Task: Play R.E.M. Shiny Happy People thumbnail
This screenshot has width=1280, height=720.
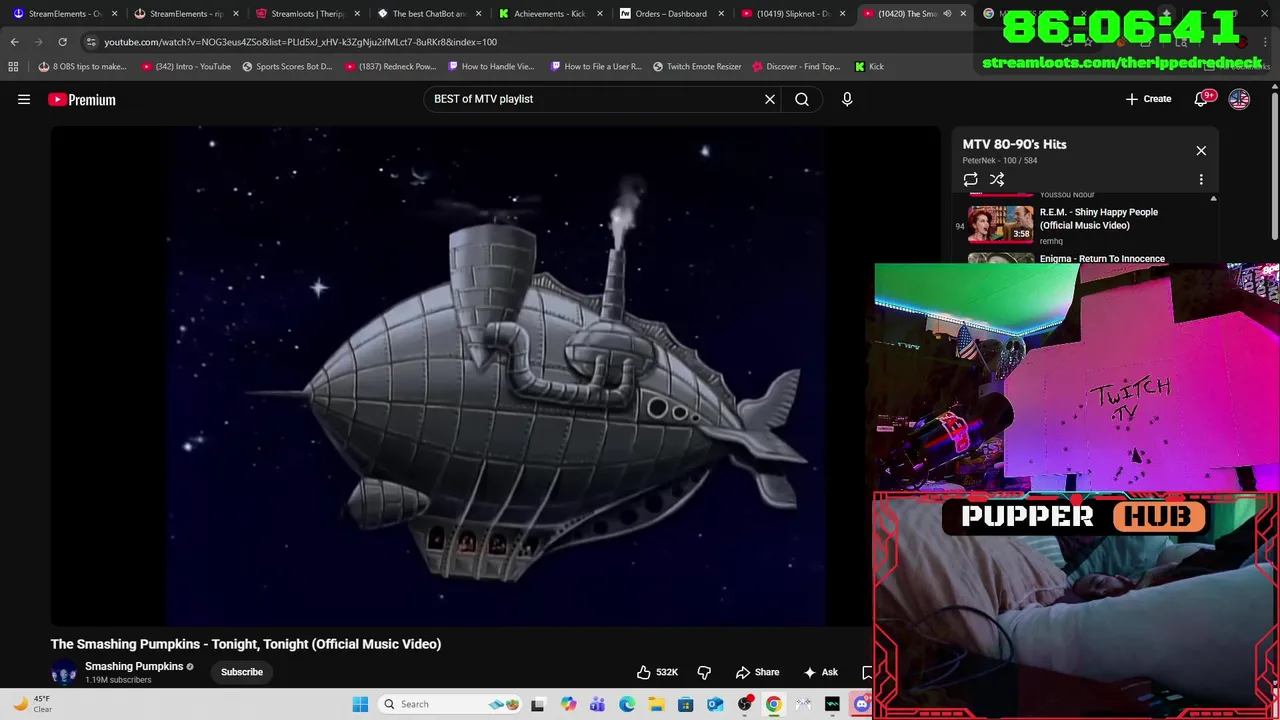Action: pos(1001,224)
